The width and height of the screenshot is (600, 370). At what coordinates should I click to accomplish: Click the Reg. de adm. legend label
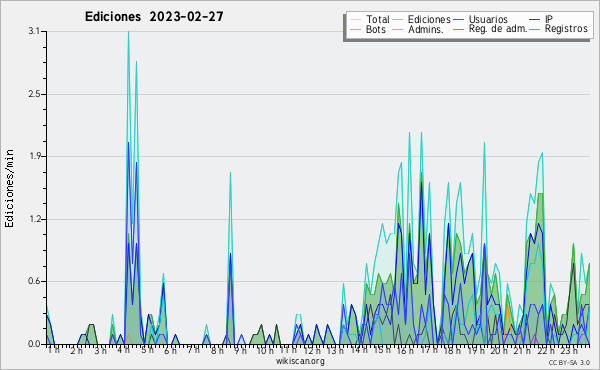click(x=497, y=29)
